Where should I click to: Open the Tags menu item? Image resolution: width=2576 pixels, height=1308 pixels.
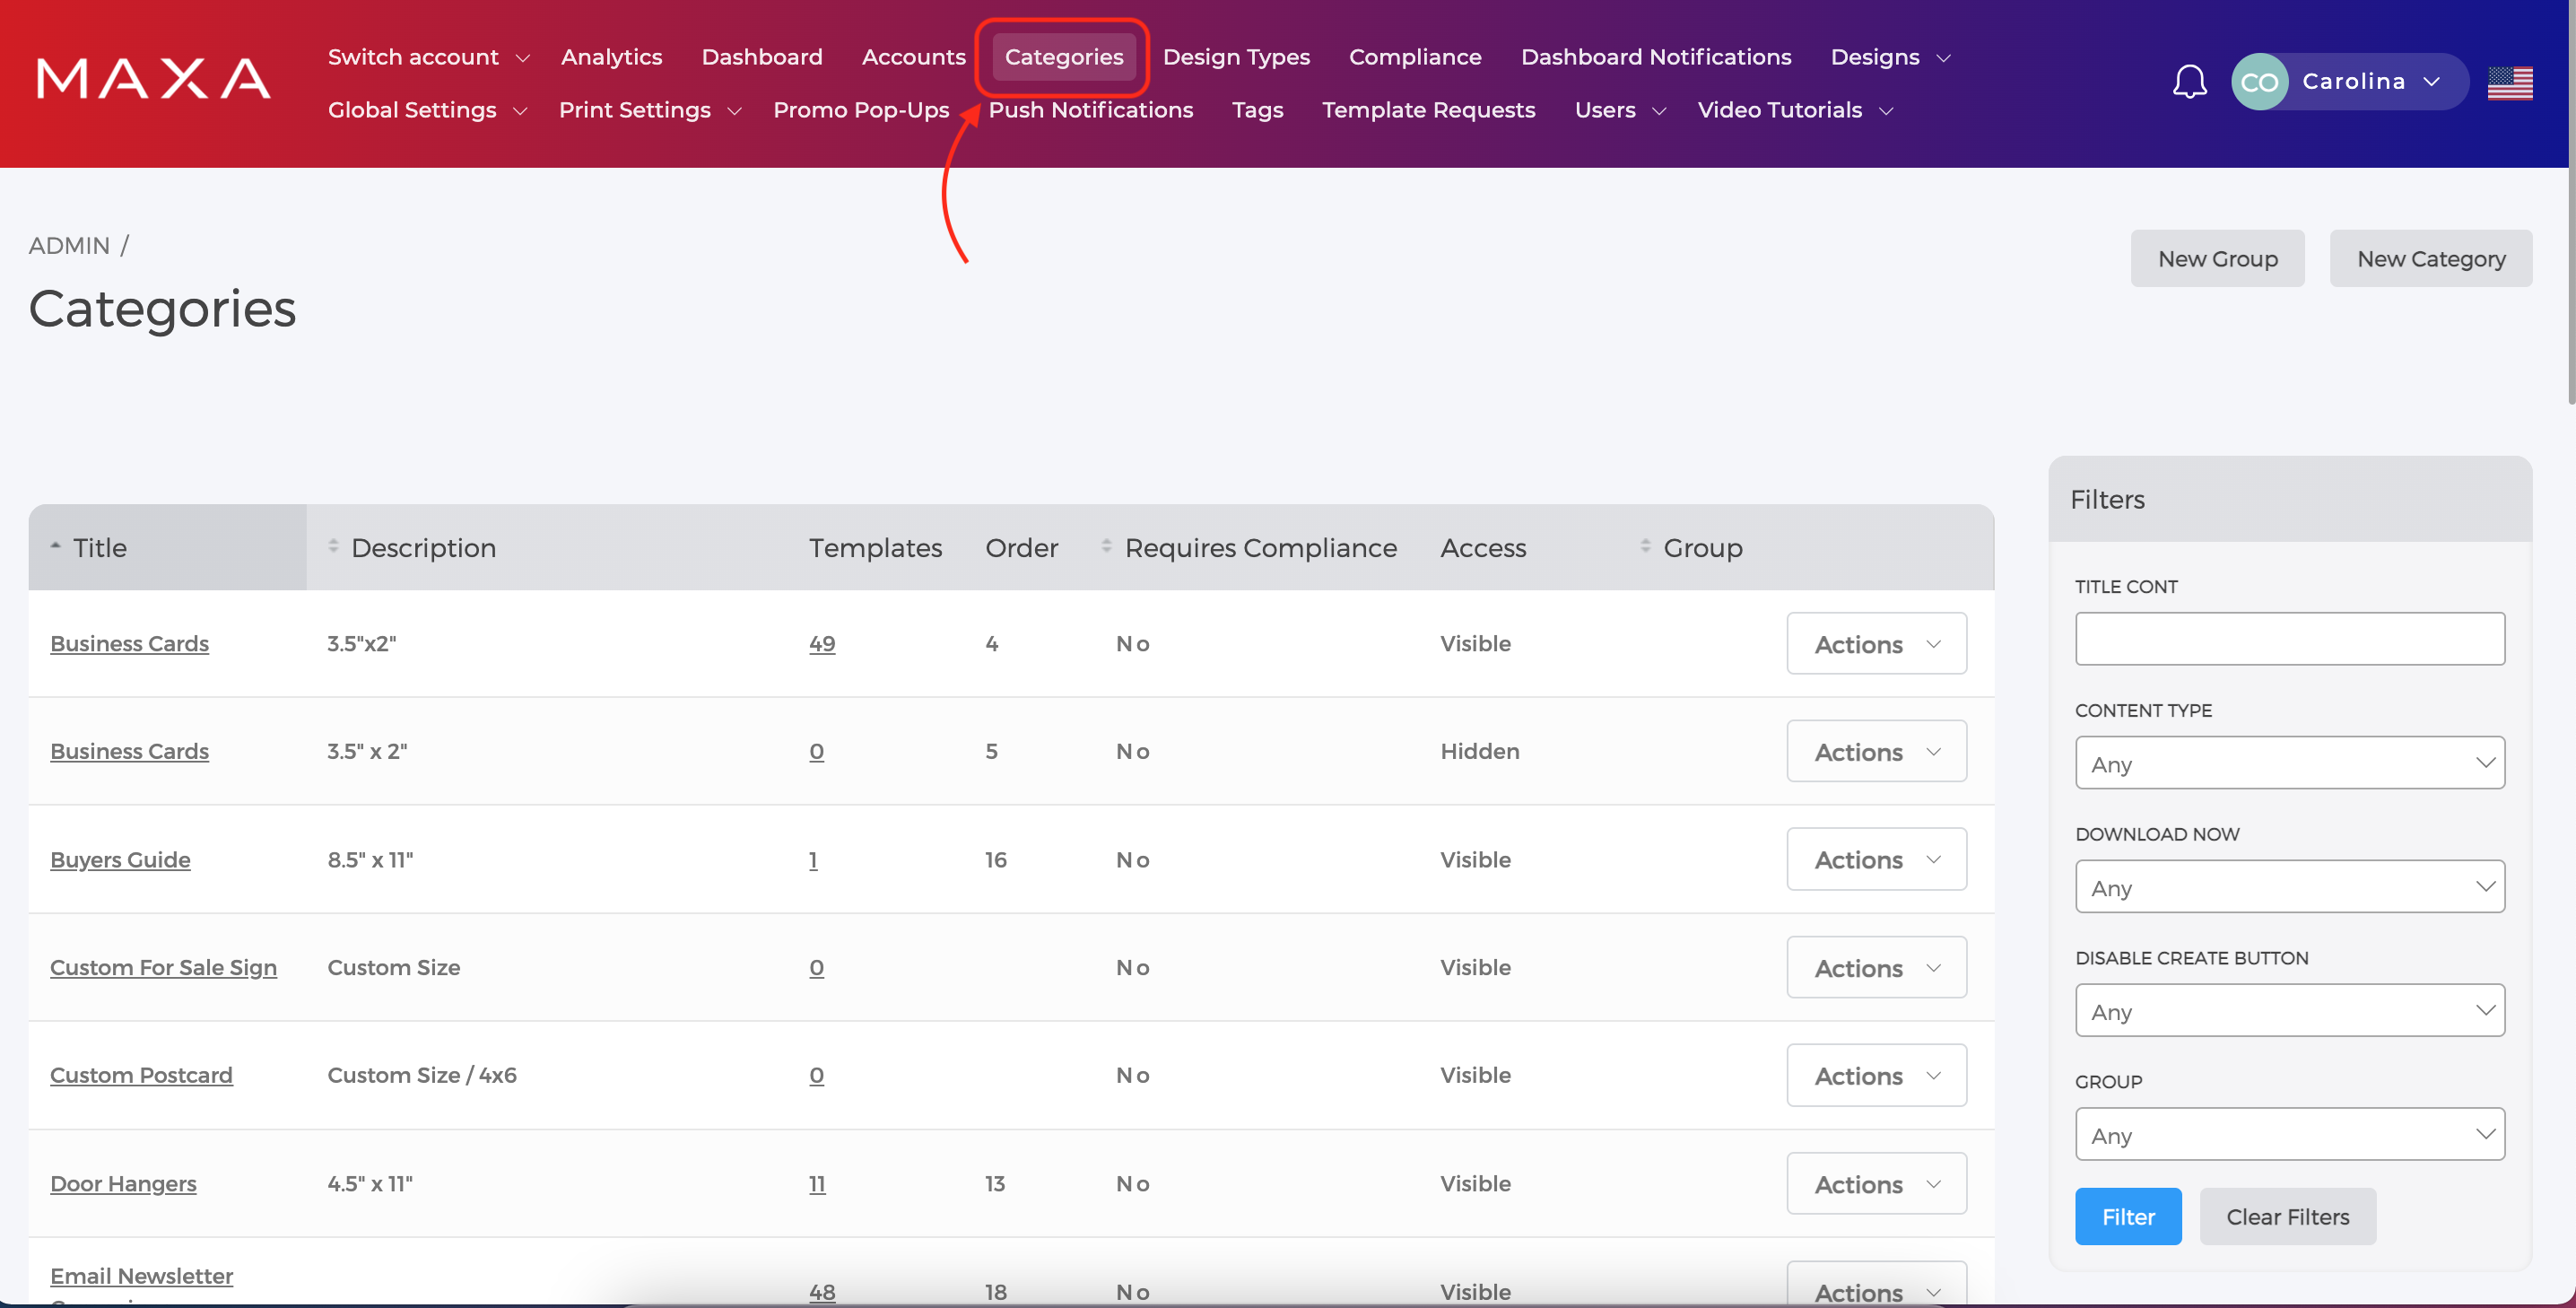(x=1257, y=110)
